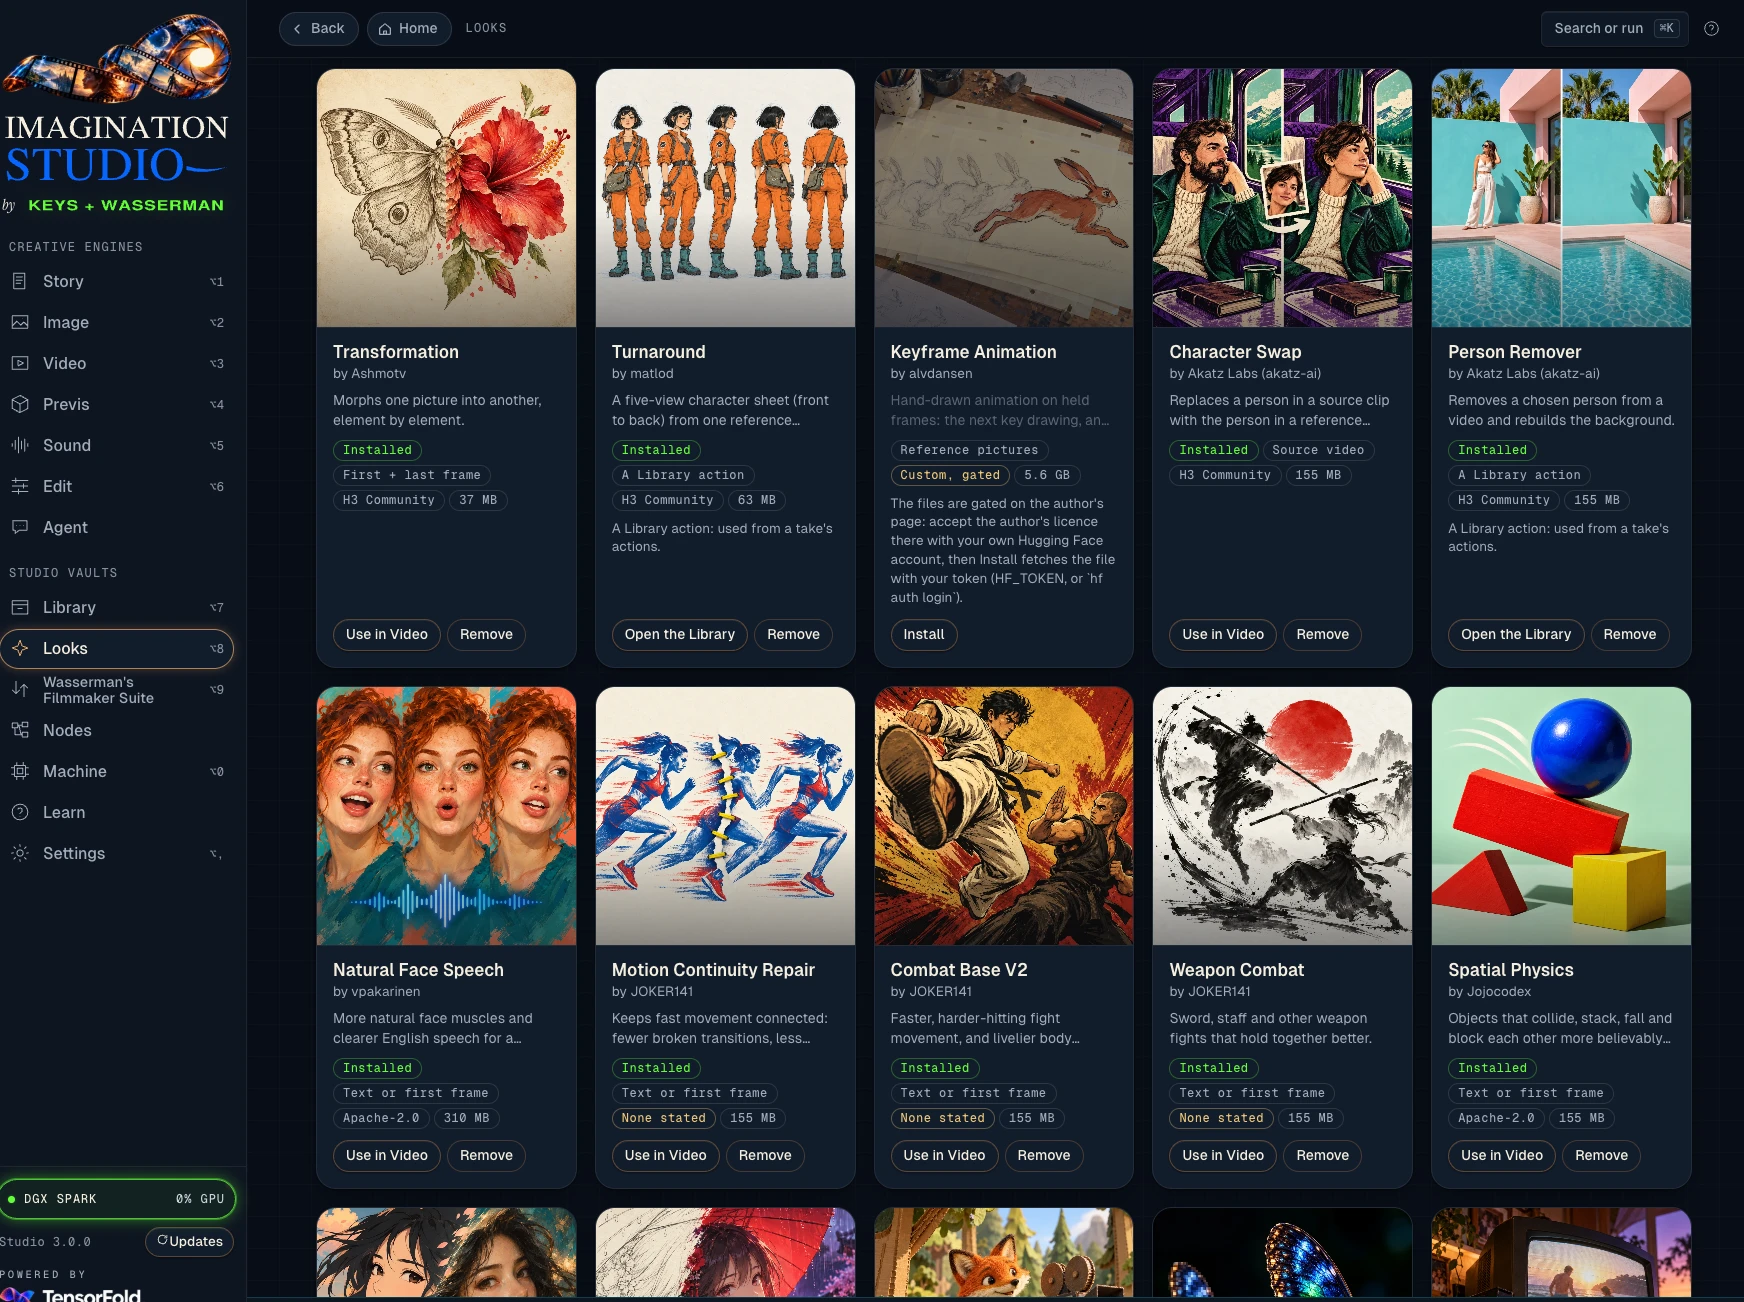Open the Machine chip icon
This screenshot has height=1302, width=1744.
(20, 771)
